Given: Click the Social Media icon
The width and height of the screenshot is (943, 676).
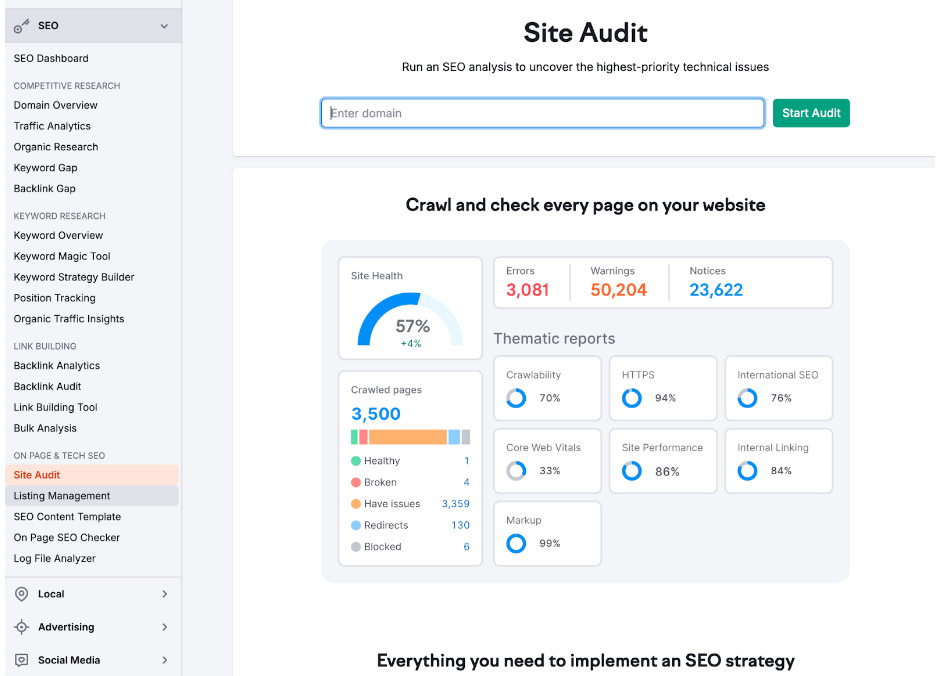Looking at the screenshot, I should click(22, 660).
